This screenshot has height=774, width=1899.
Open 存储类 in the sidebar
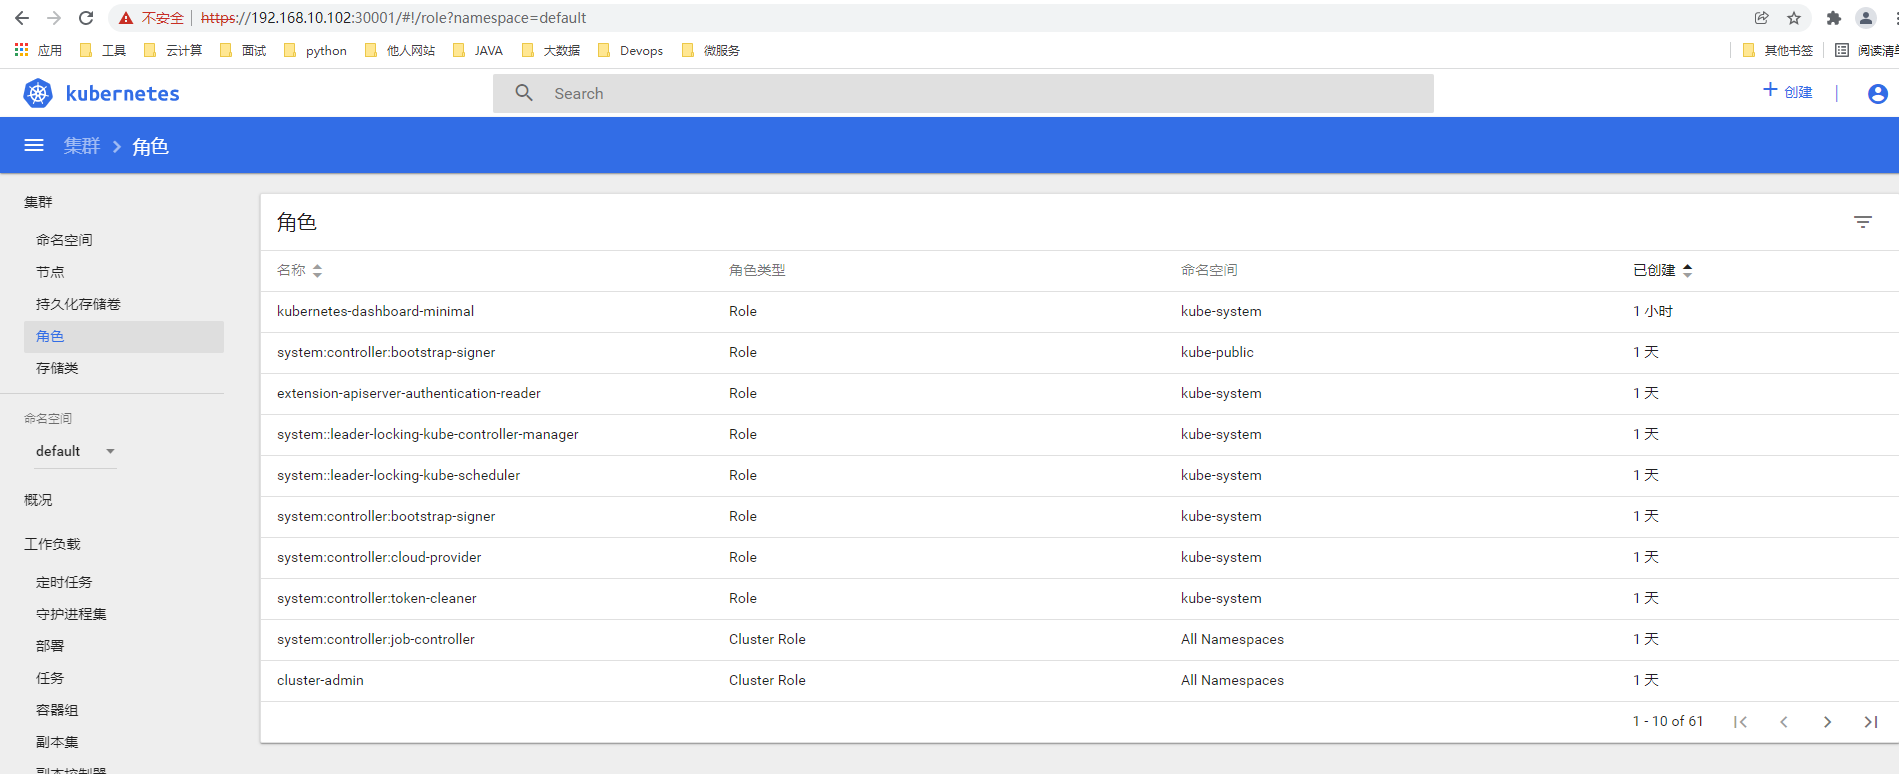57,368
